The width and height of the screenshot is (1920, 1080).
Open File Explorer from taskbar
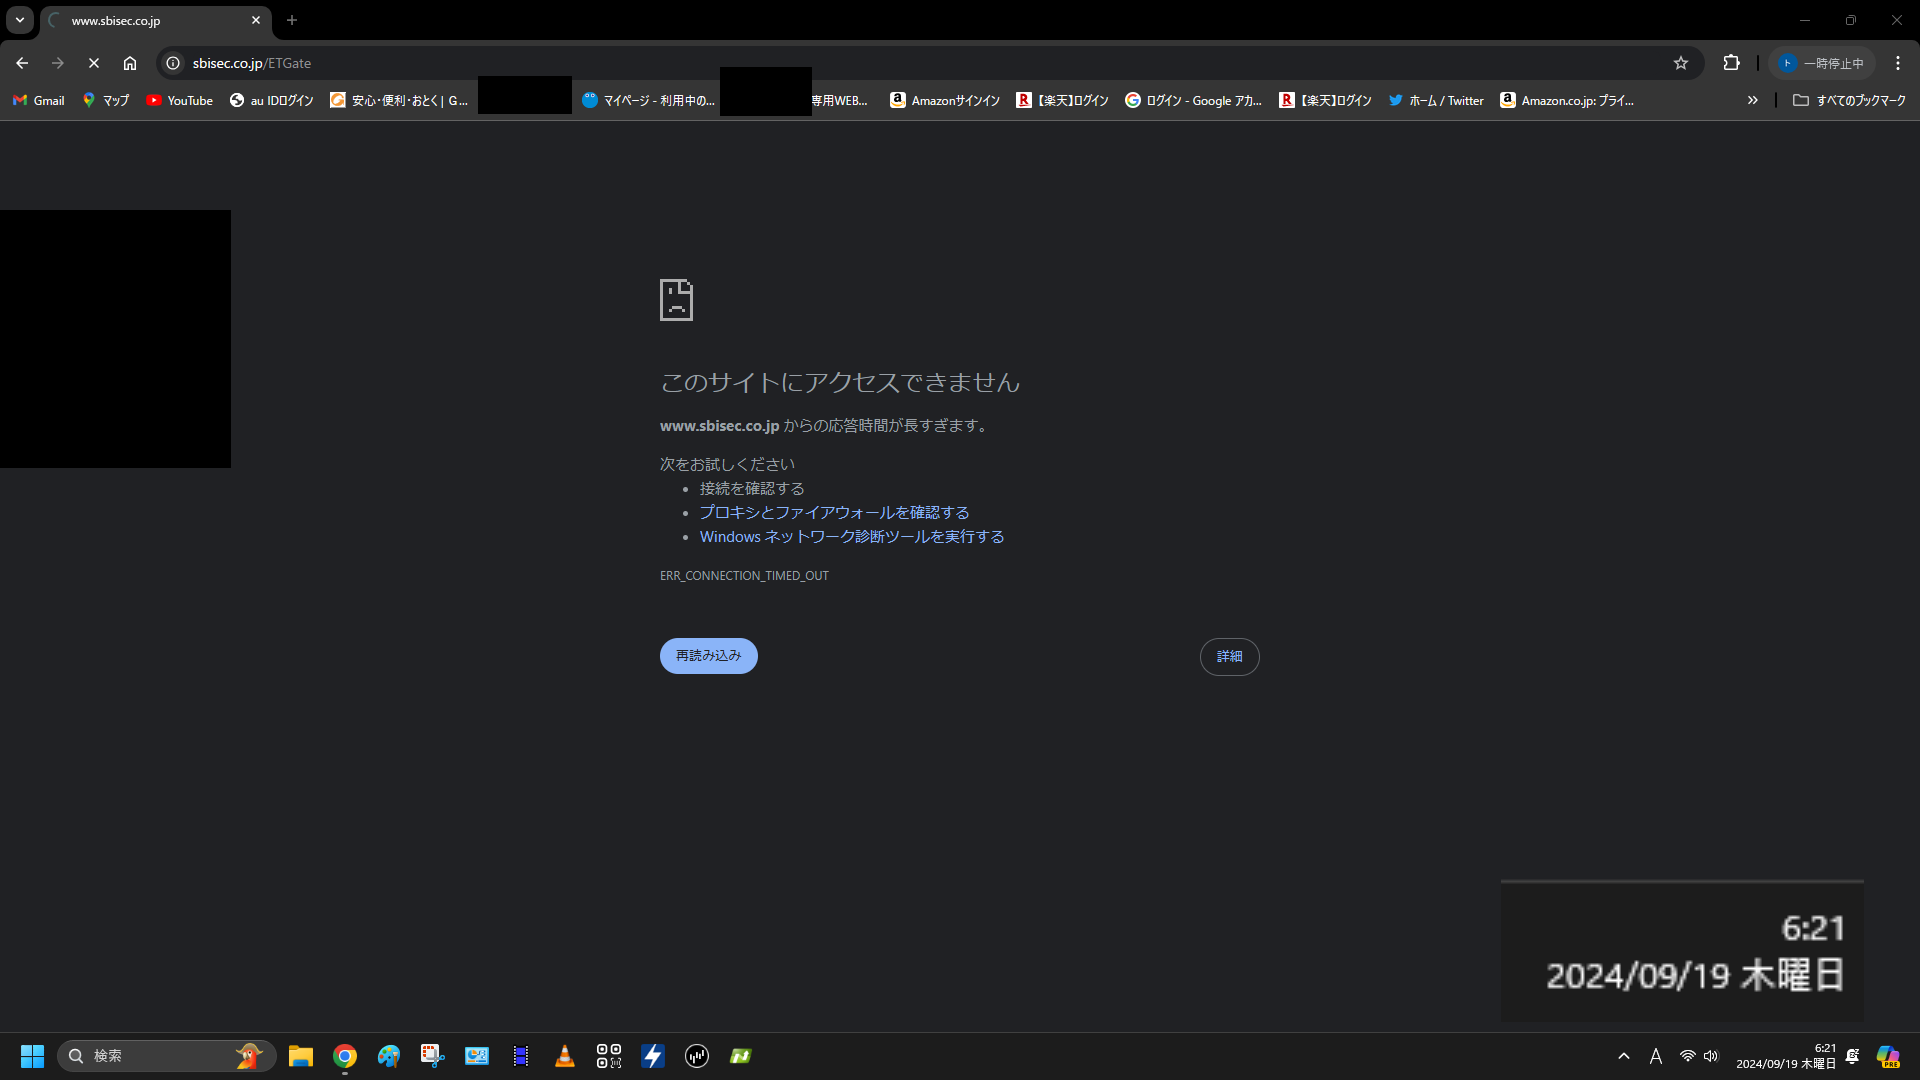coord(301,1056)
